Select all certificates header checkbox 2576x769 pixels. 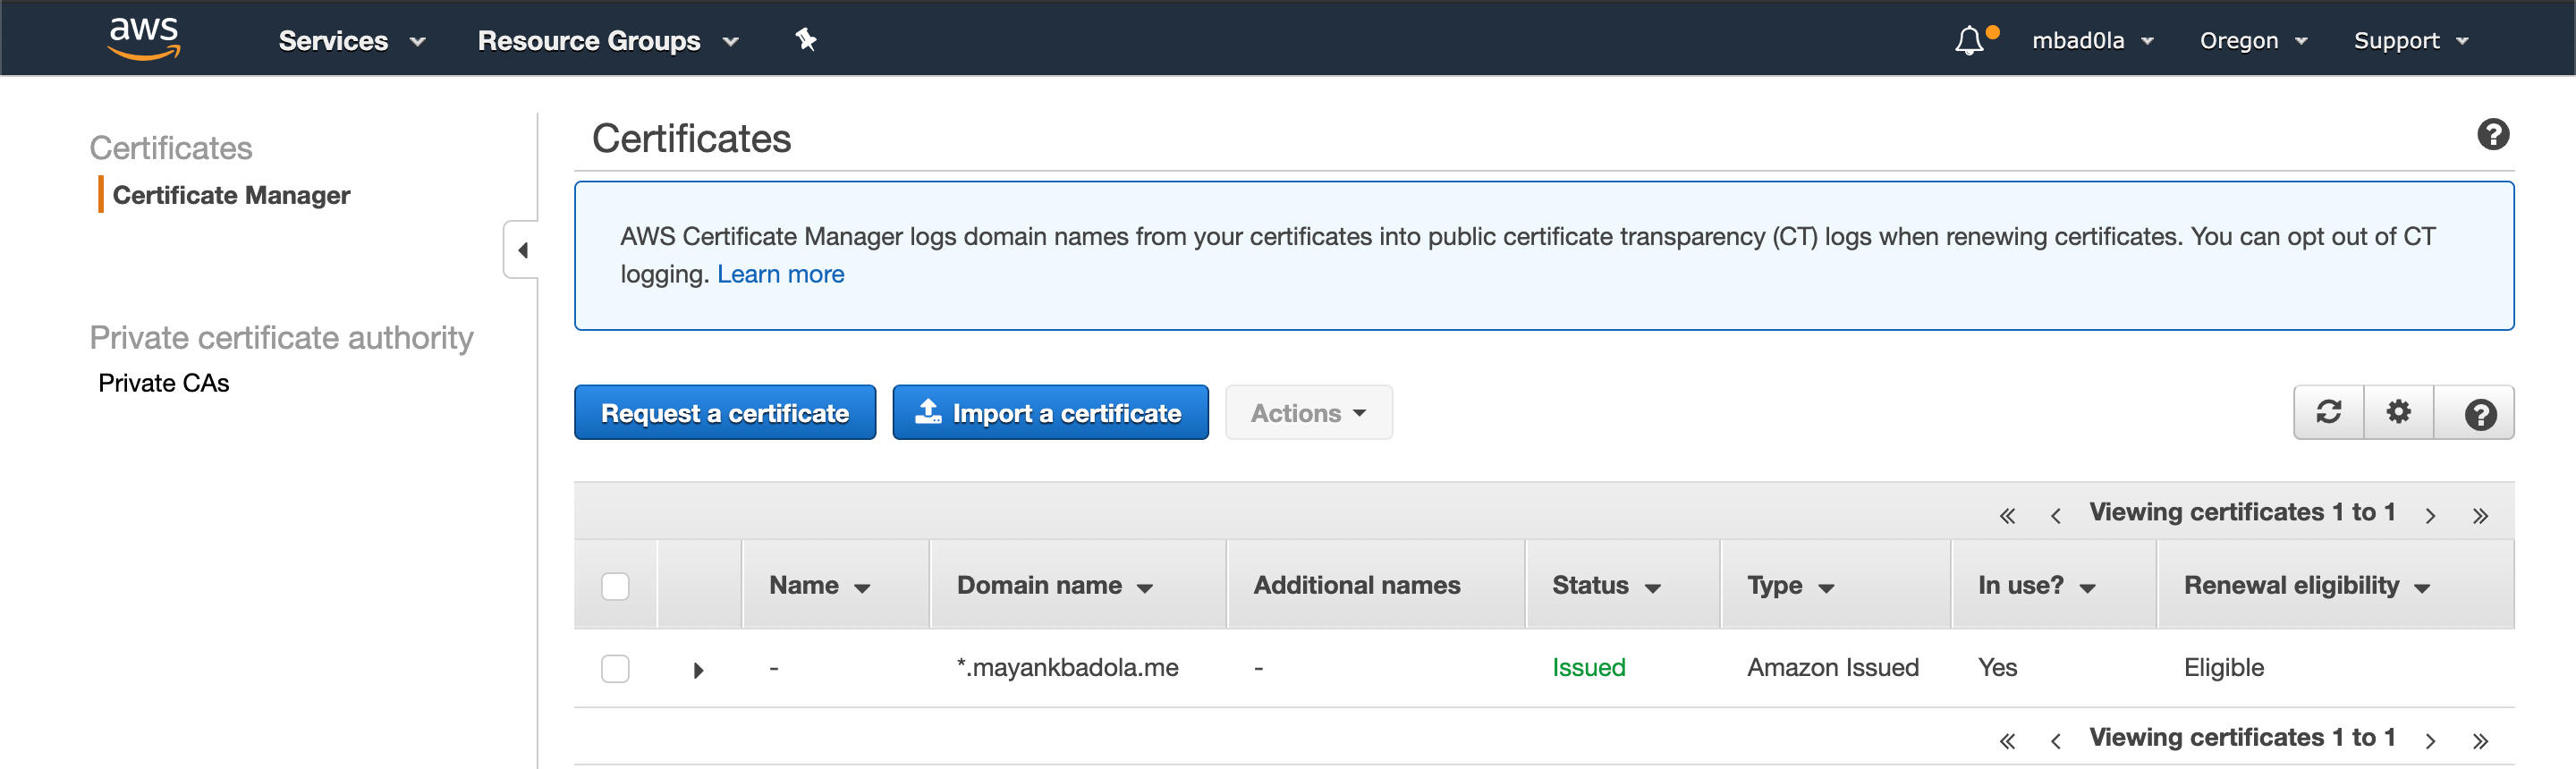point(615,586)
